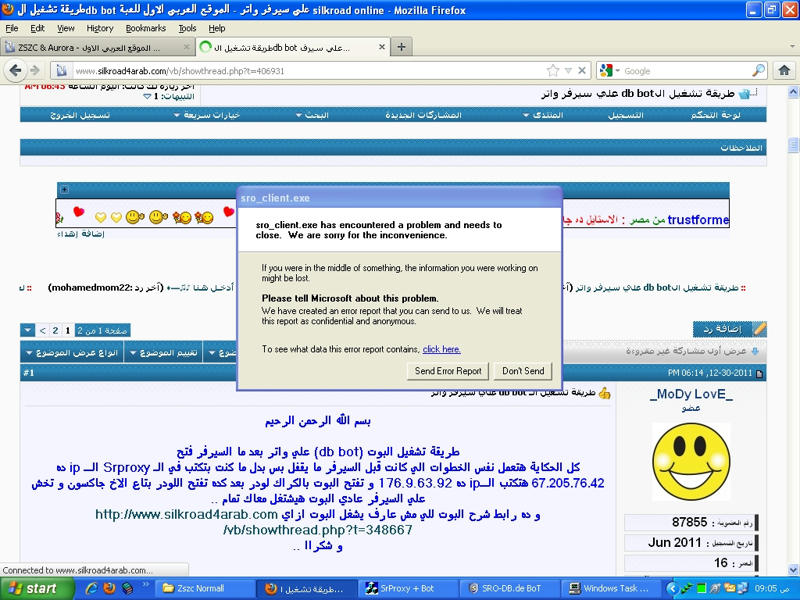The image size is (800, 600).
Task: Expand the المنتدى dropdown in forum nav
Action: (543, 115)
